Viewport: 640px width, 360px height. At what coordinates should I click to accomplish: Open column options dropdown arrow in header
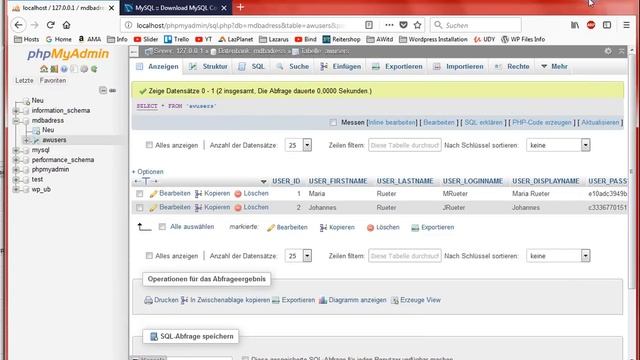[263, 182]
